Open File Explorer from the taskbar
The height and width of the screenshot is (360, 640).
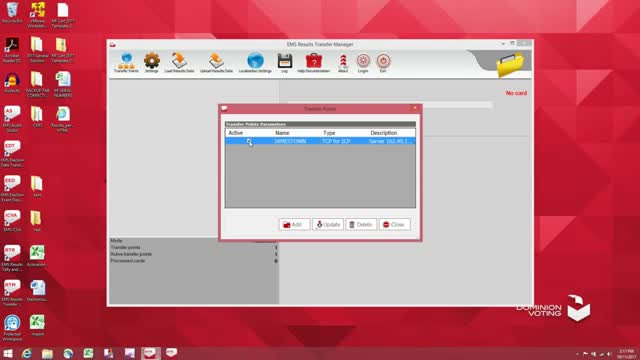[47, 353]
